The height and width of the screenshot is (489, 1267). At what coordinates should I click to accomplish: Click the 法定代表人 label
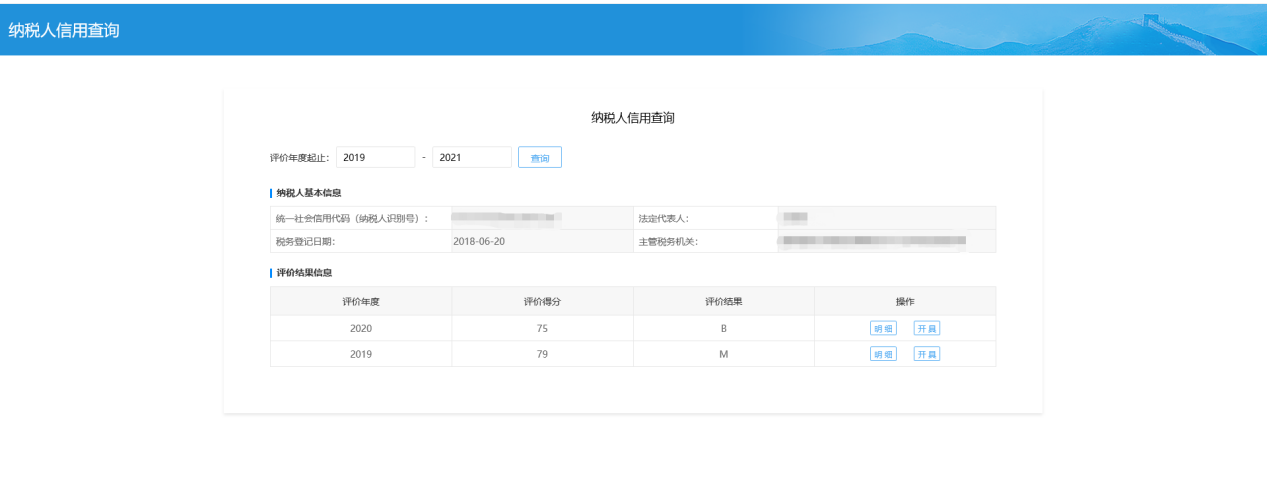coord(663,218)
